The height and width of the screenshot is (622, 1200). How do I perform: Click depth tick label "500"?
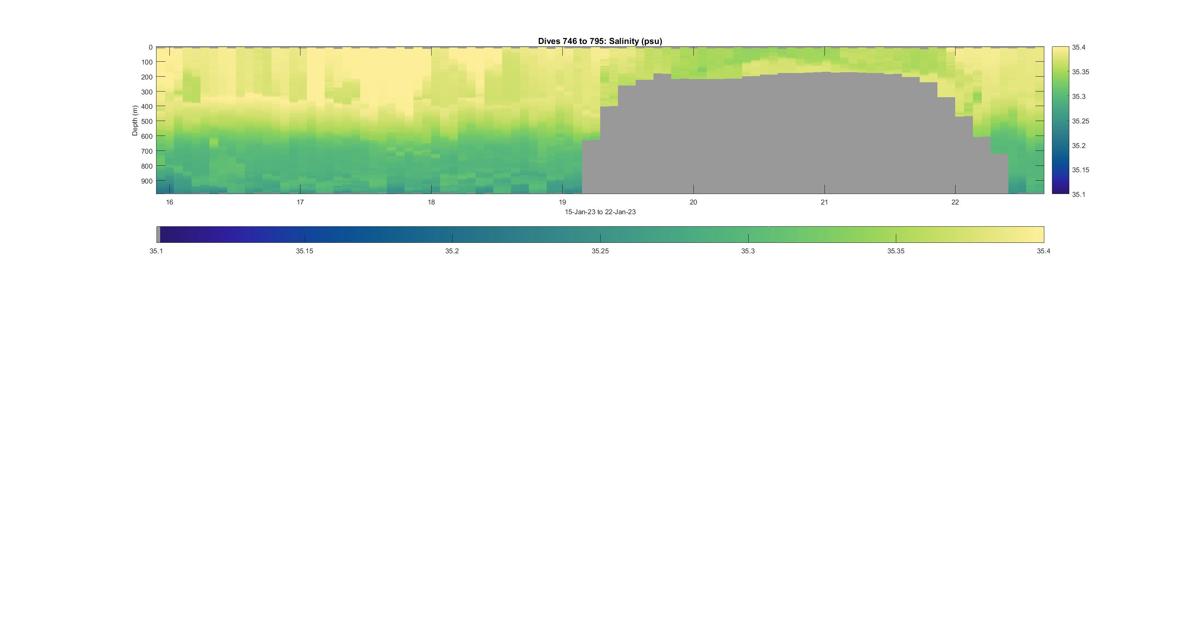(146, 122)
